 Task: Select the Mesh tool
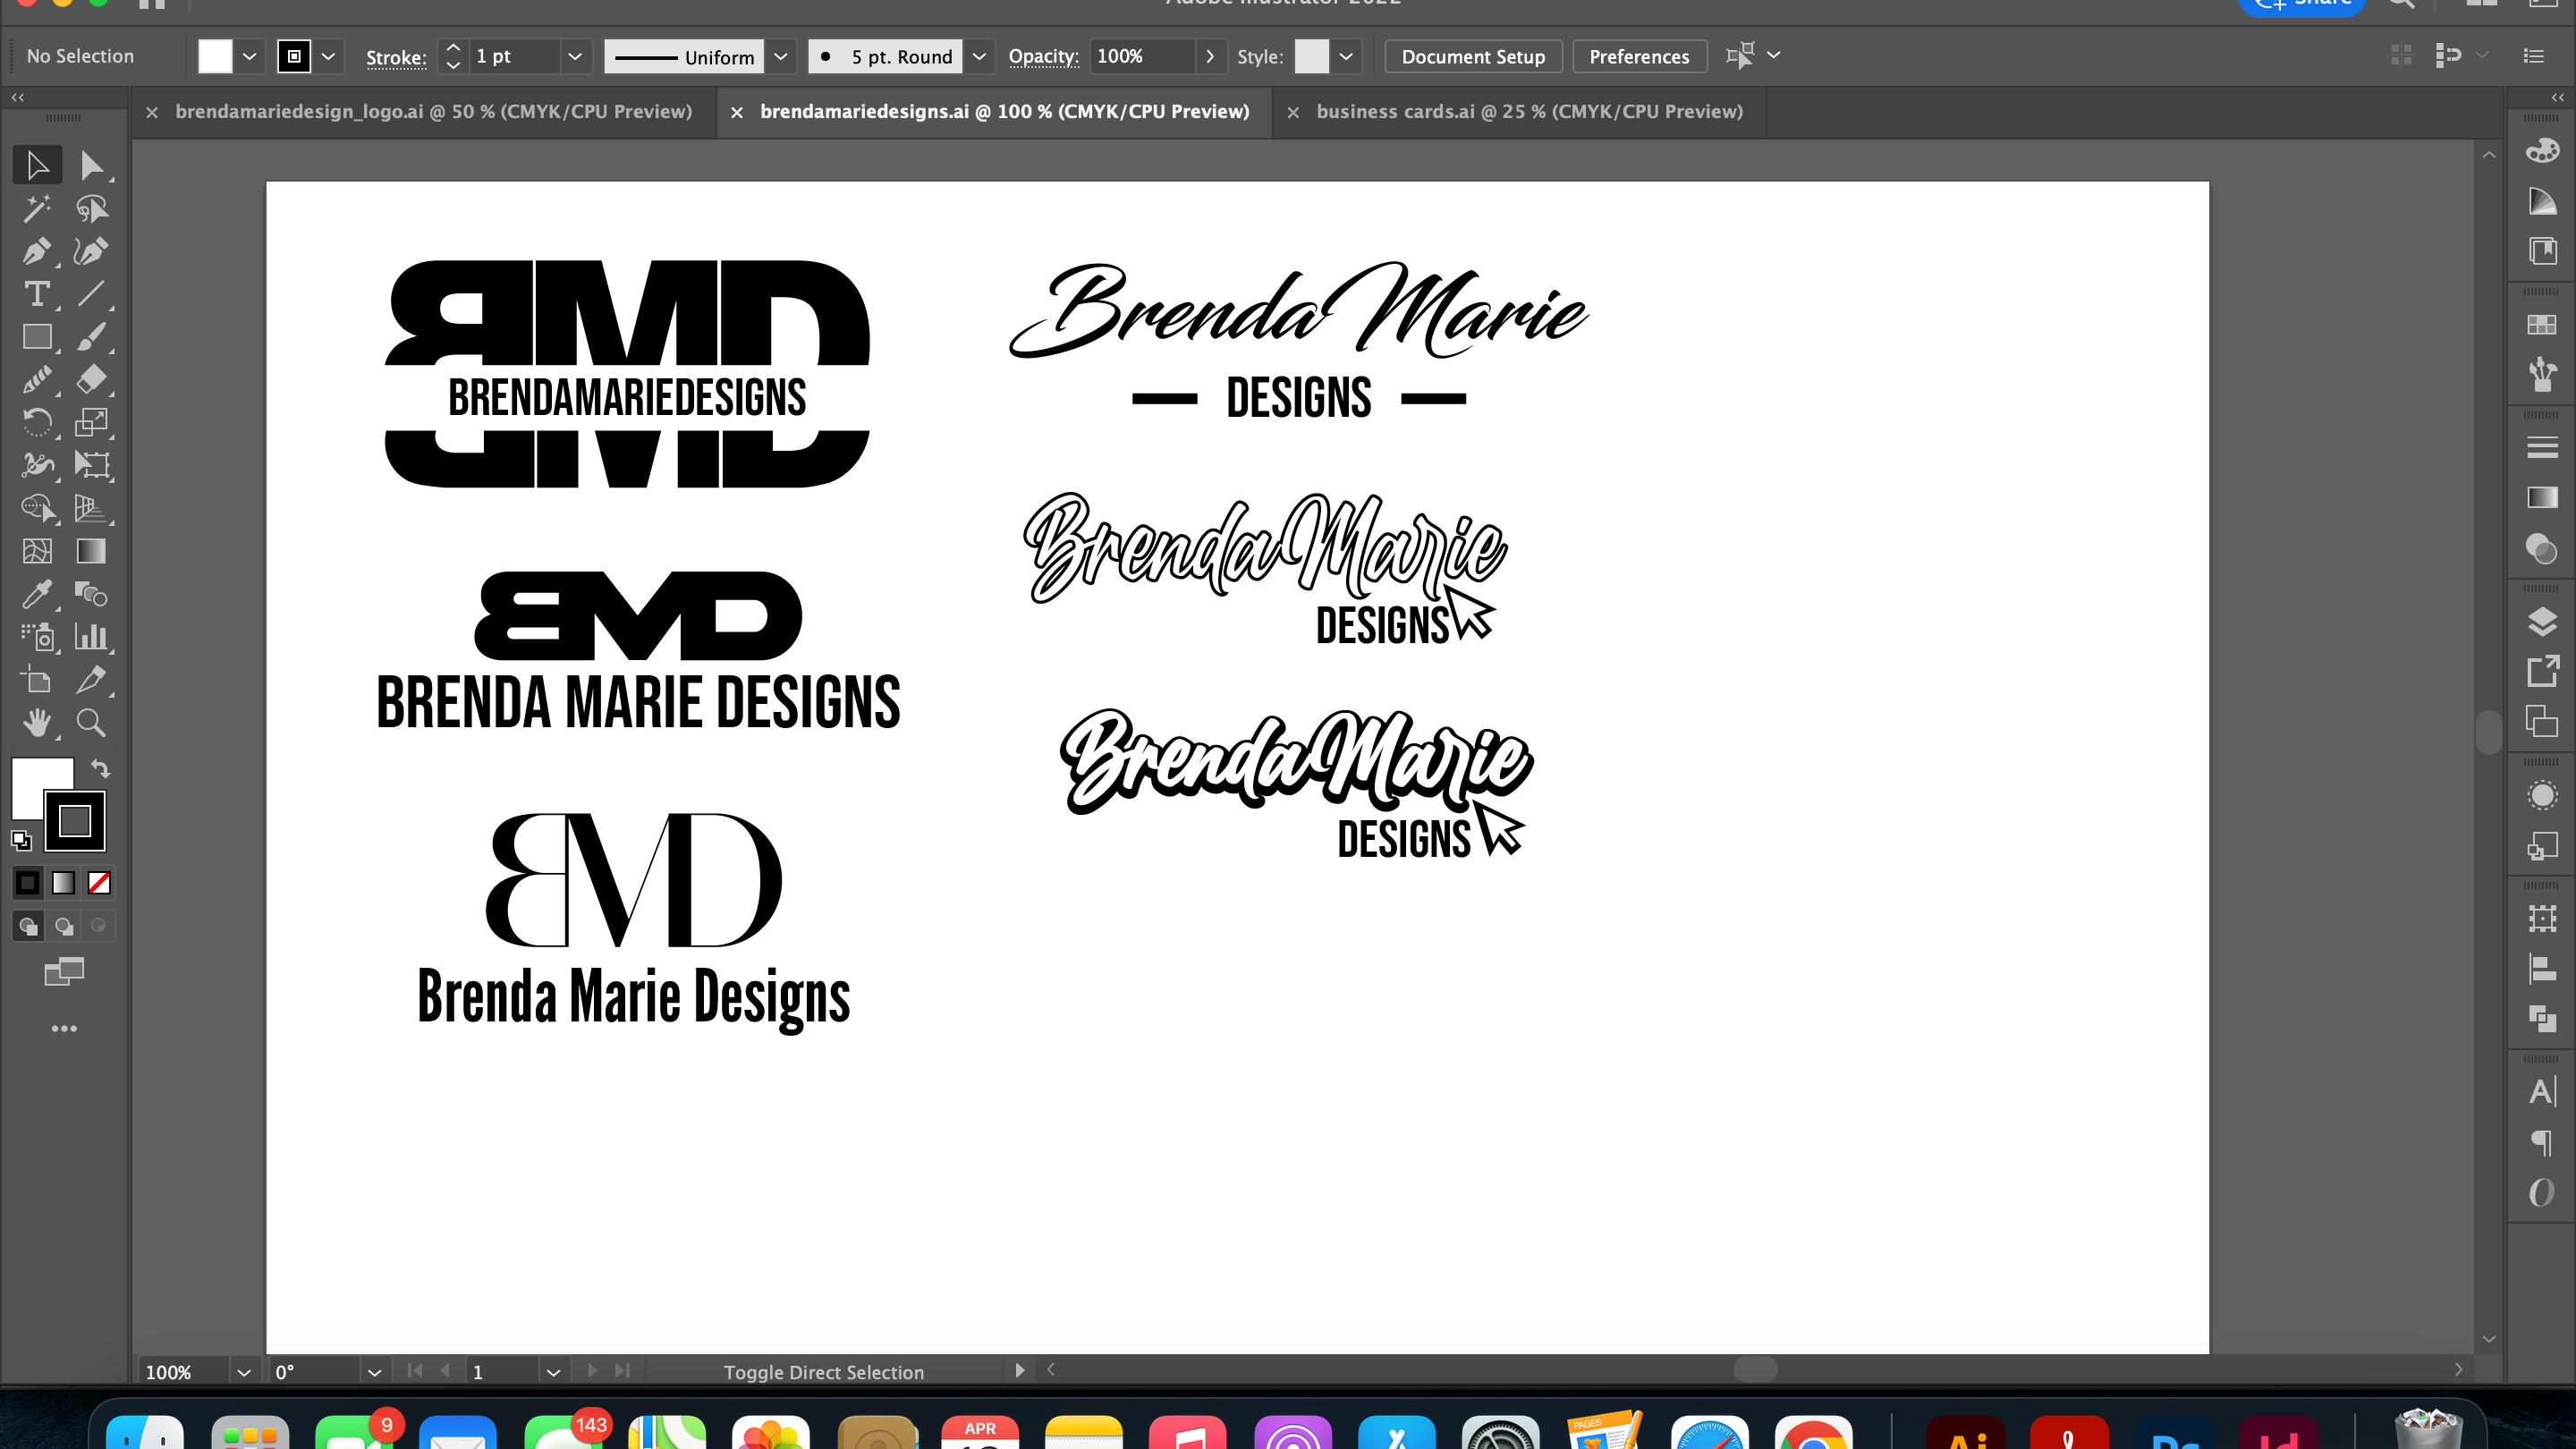37,551
